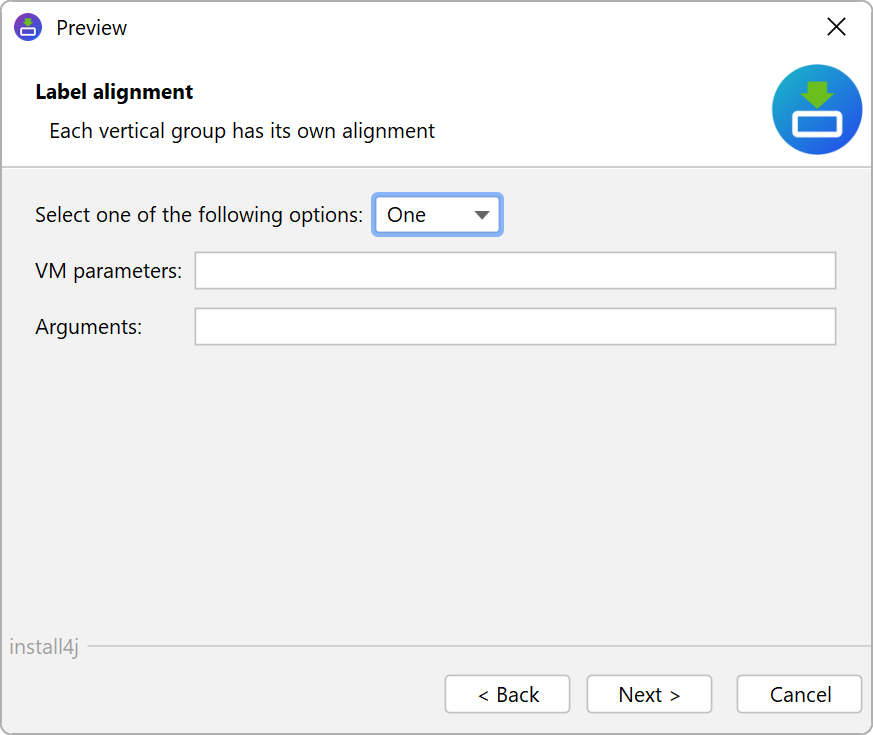Screen dimensions: 873x735
Task: Focus the VM parameters text field
Action: (x=515, y=271)
